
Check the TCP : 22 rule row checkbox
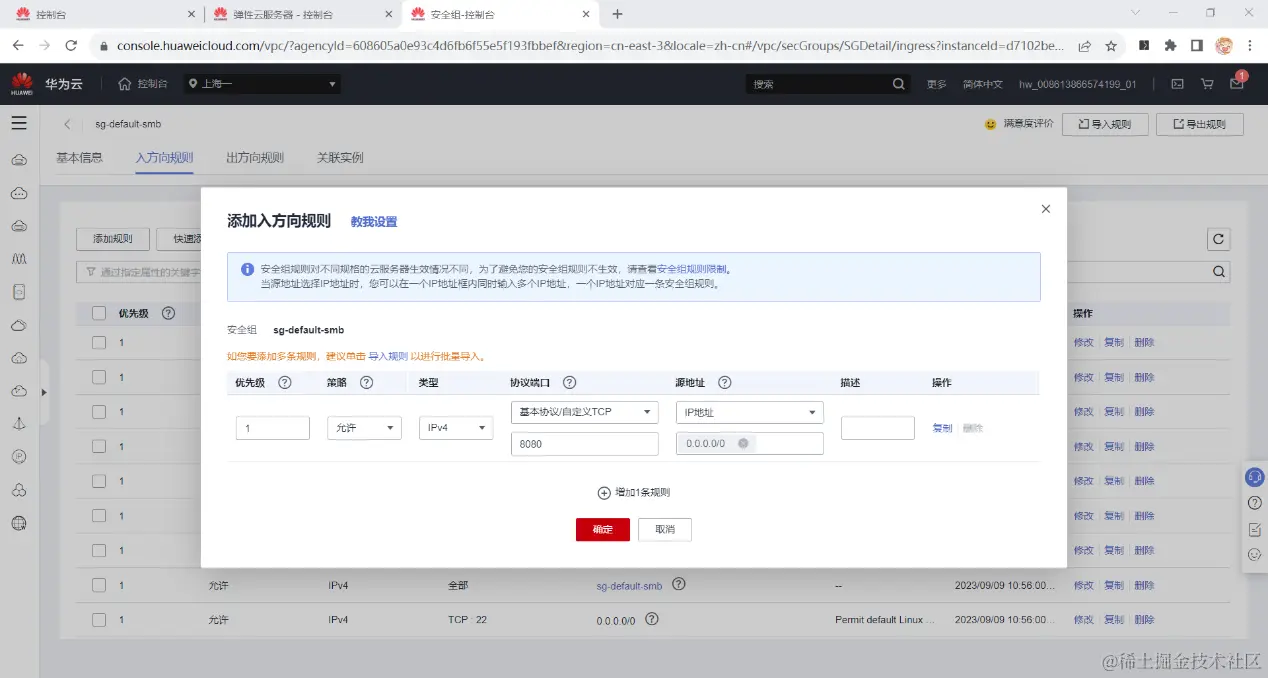[x=99, y=620]
